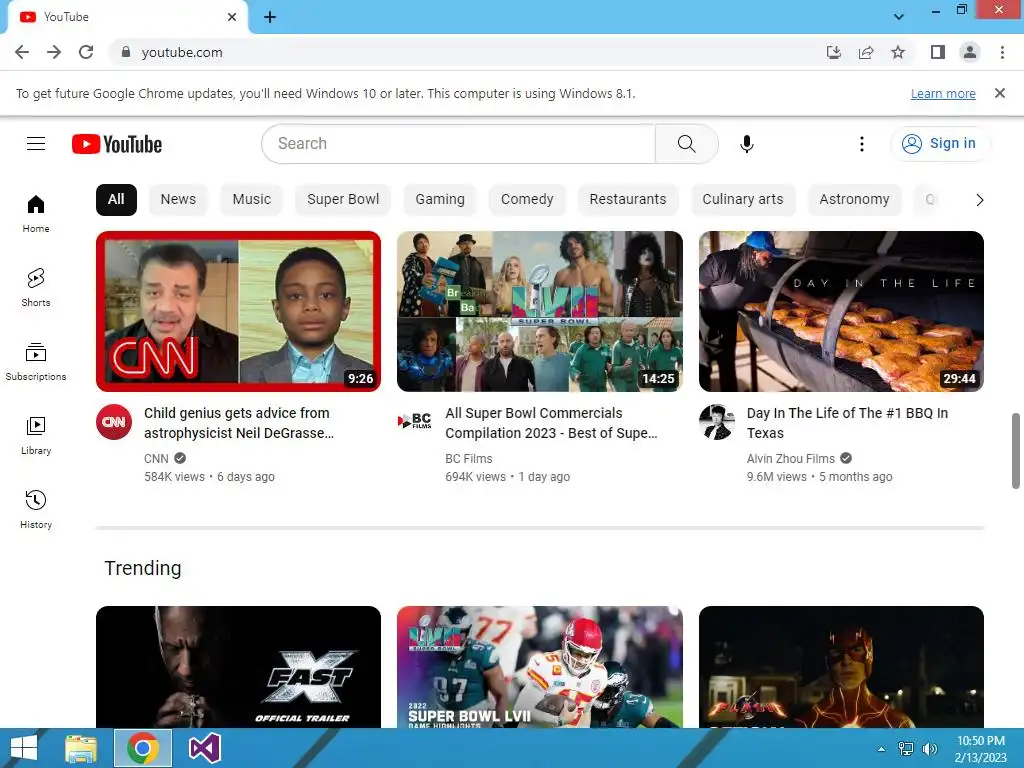Click the install app icon in address bar
The width and height of the screenshot is (1024, 768).
(x=834, y=52)
